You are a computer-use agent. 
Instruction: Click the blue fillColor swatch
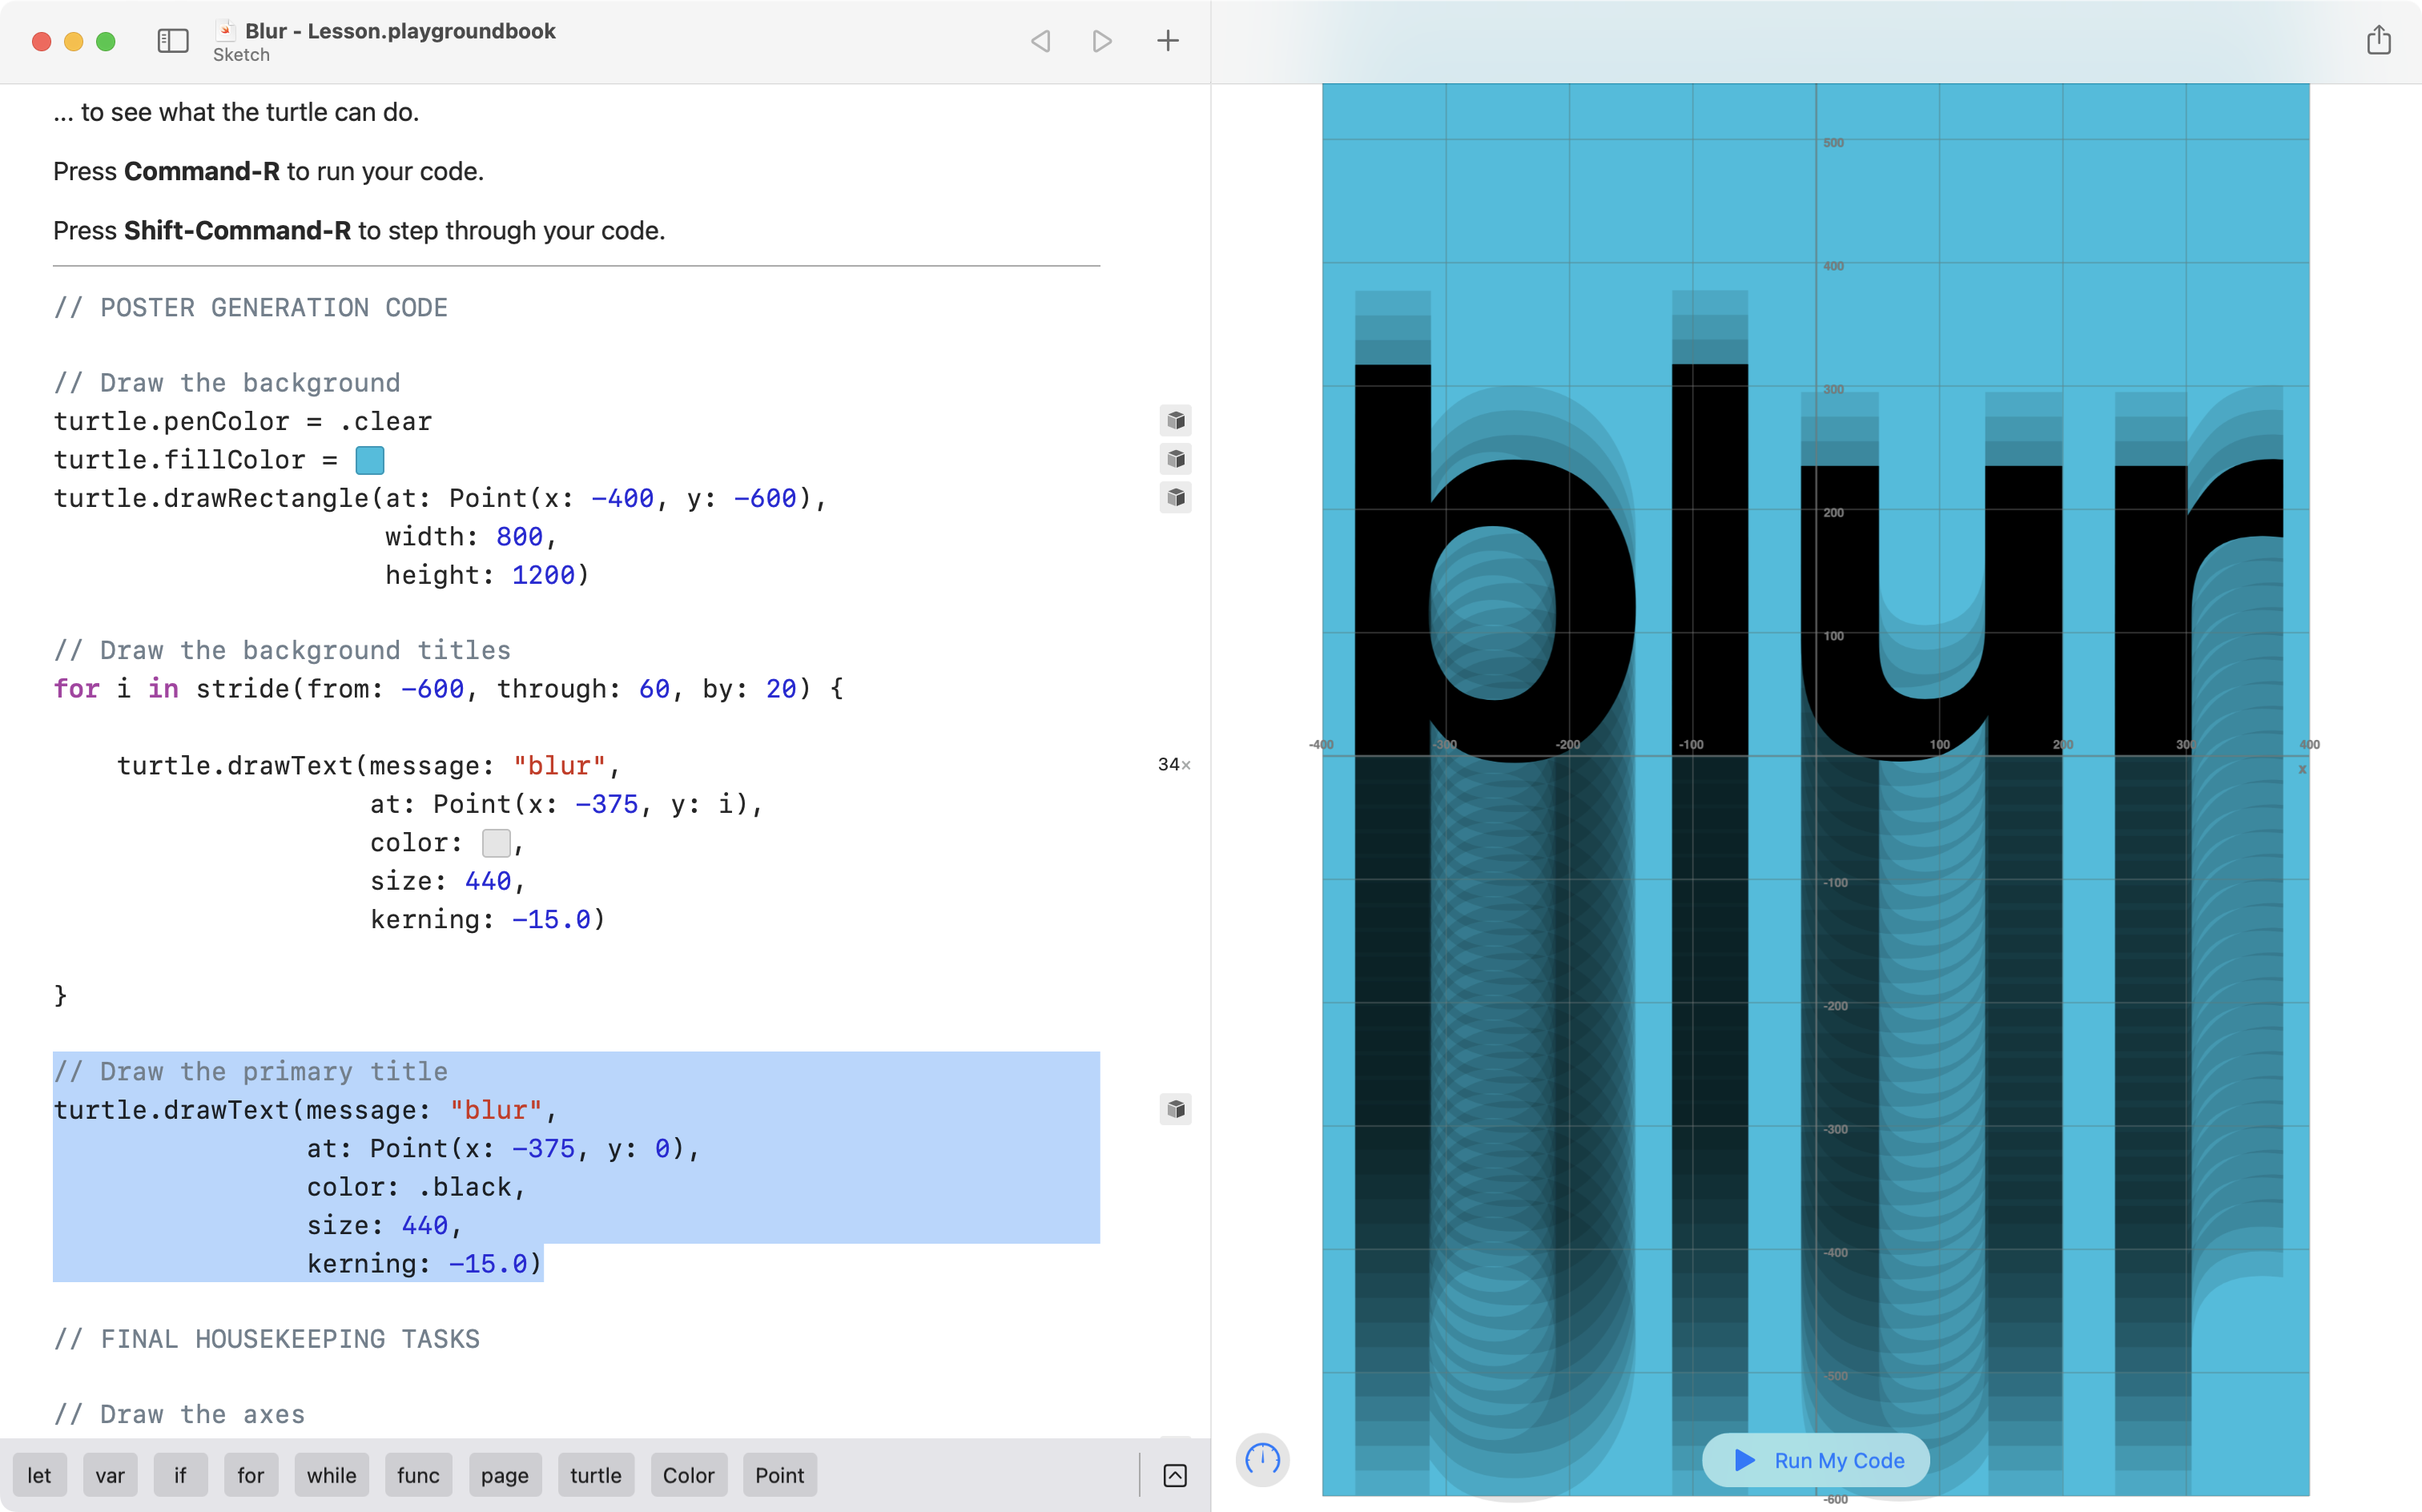(x=369, y=460)
